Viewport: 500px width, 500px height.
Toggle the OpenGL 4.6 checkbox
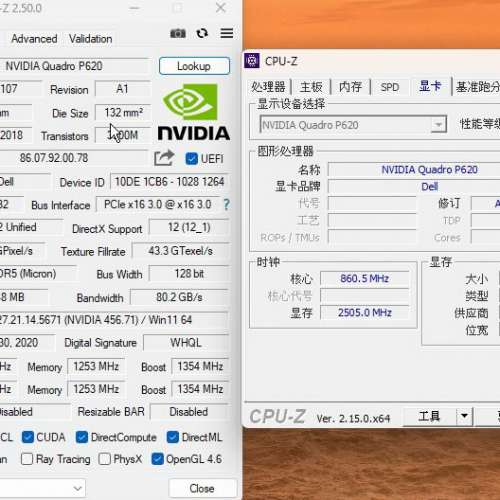pos(157,459)
